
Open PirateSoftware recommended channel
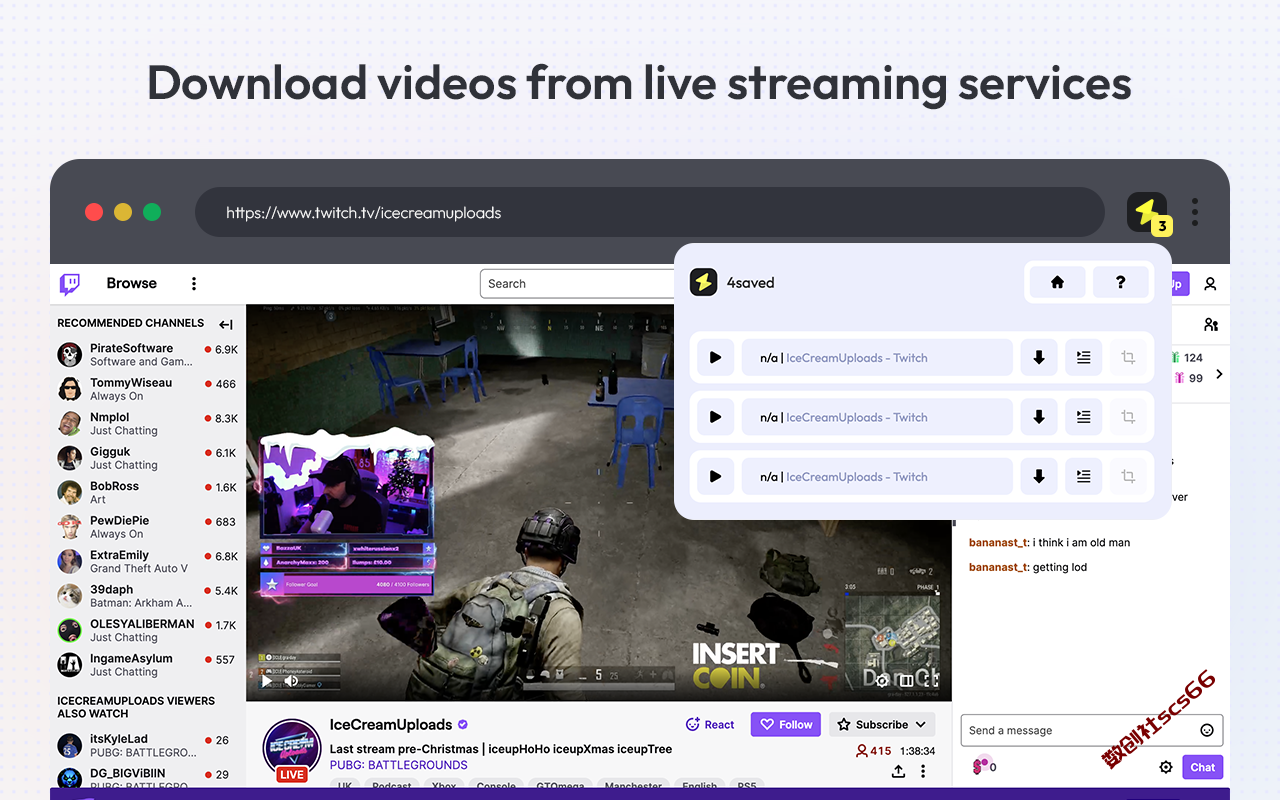[x=148, y=355]
